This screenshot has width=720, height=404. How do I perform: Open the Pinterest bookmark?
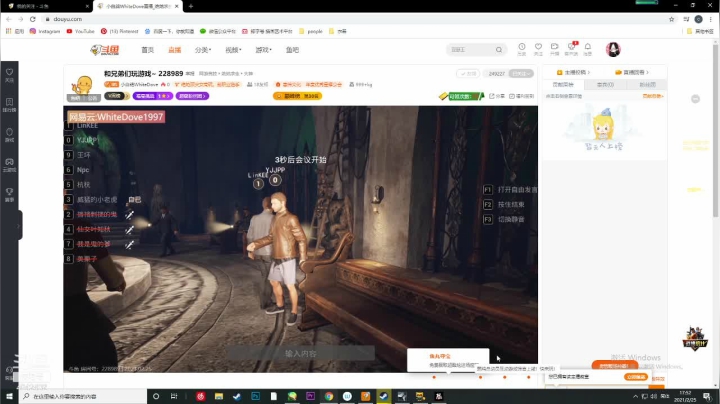pos(119,31)
